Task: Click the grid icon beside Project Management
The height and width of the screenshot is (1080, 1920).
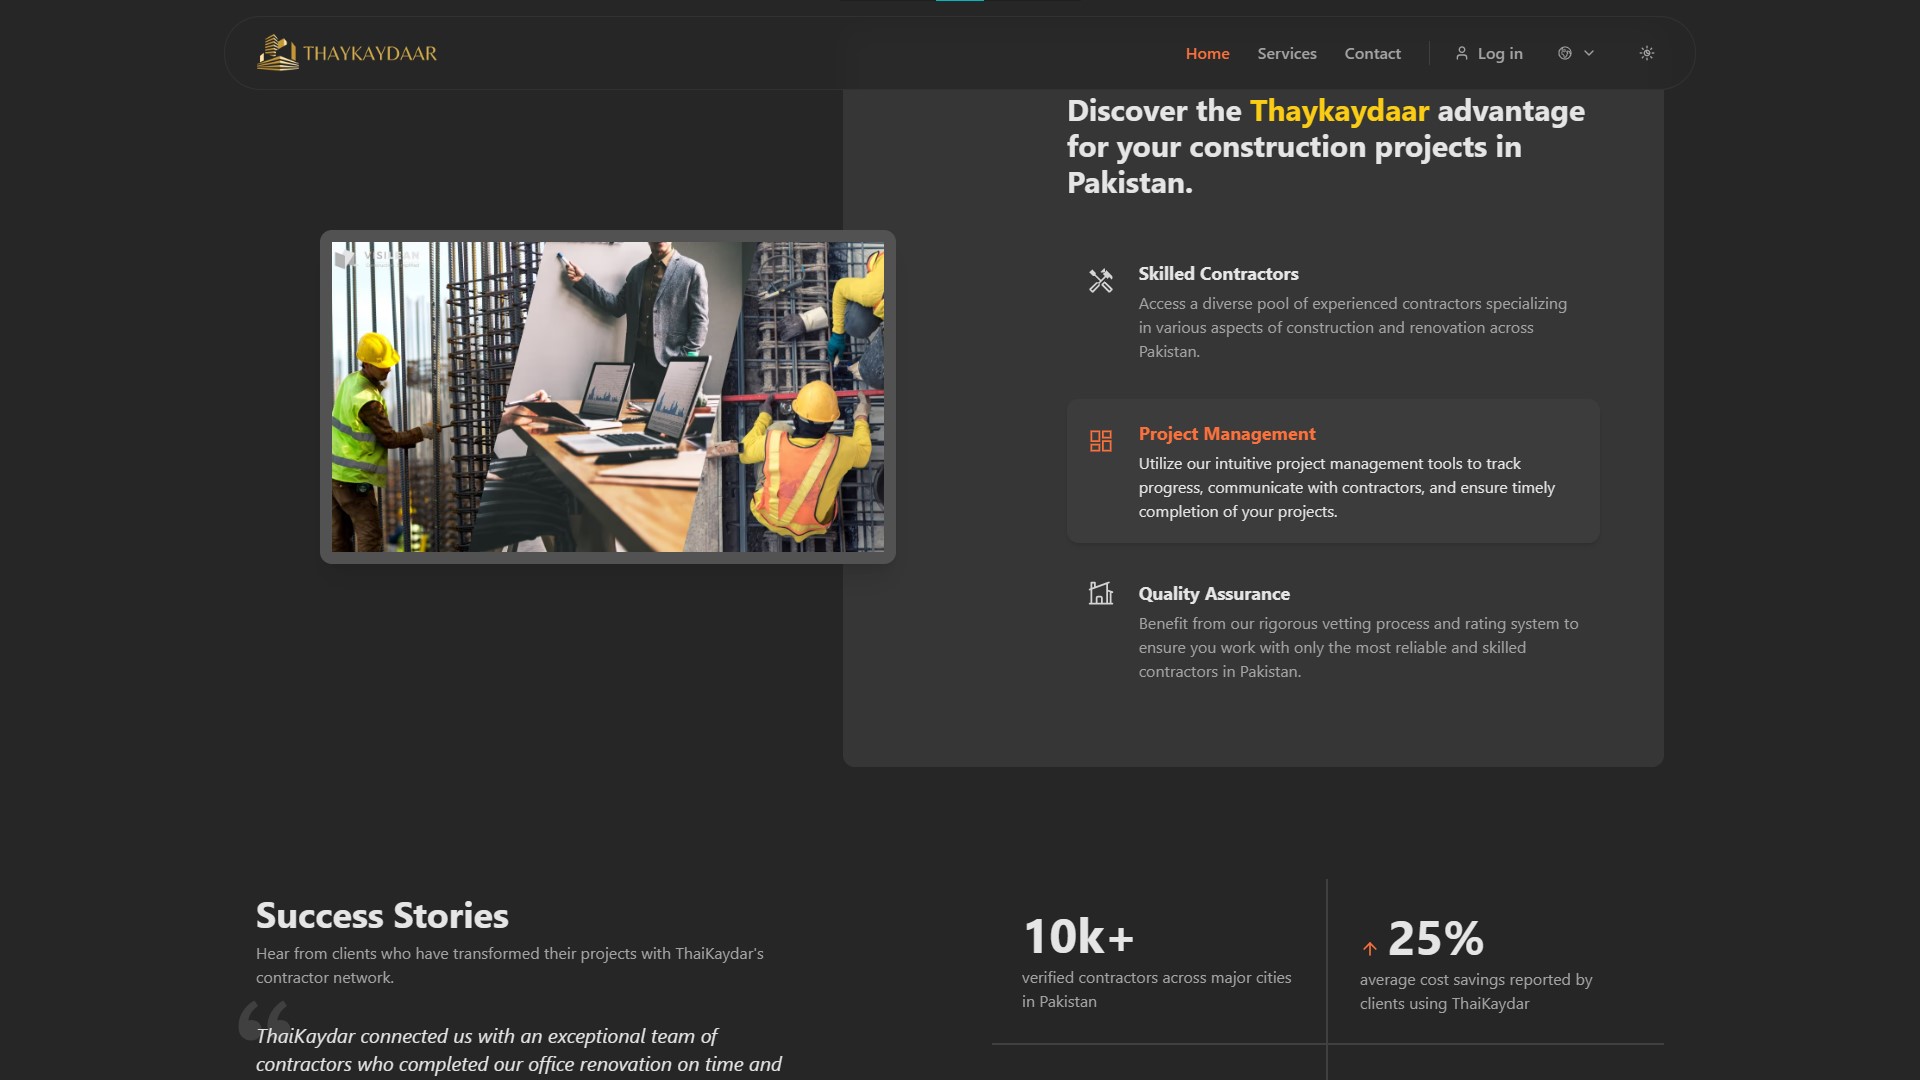Action: pos(1102,441)
